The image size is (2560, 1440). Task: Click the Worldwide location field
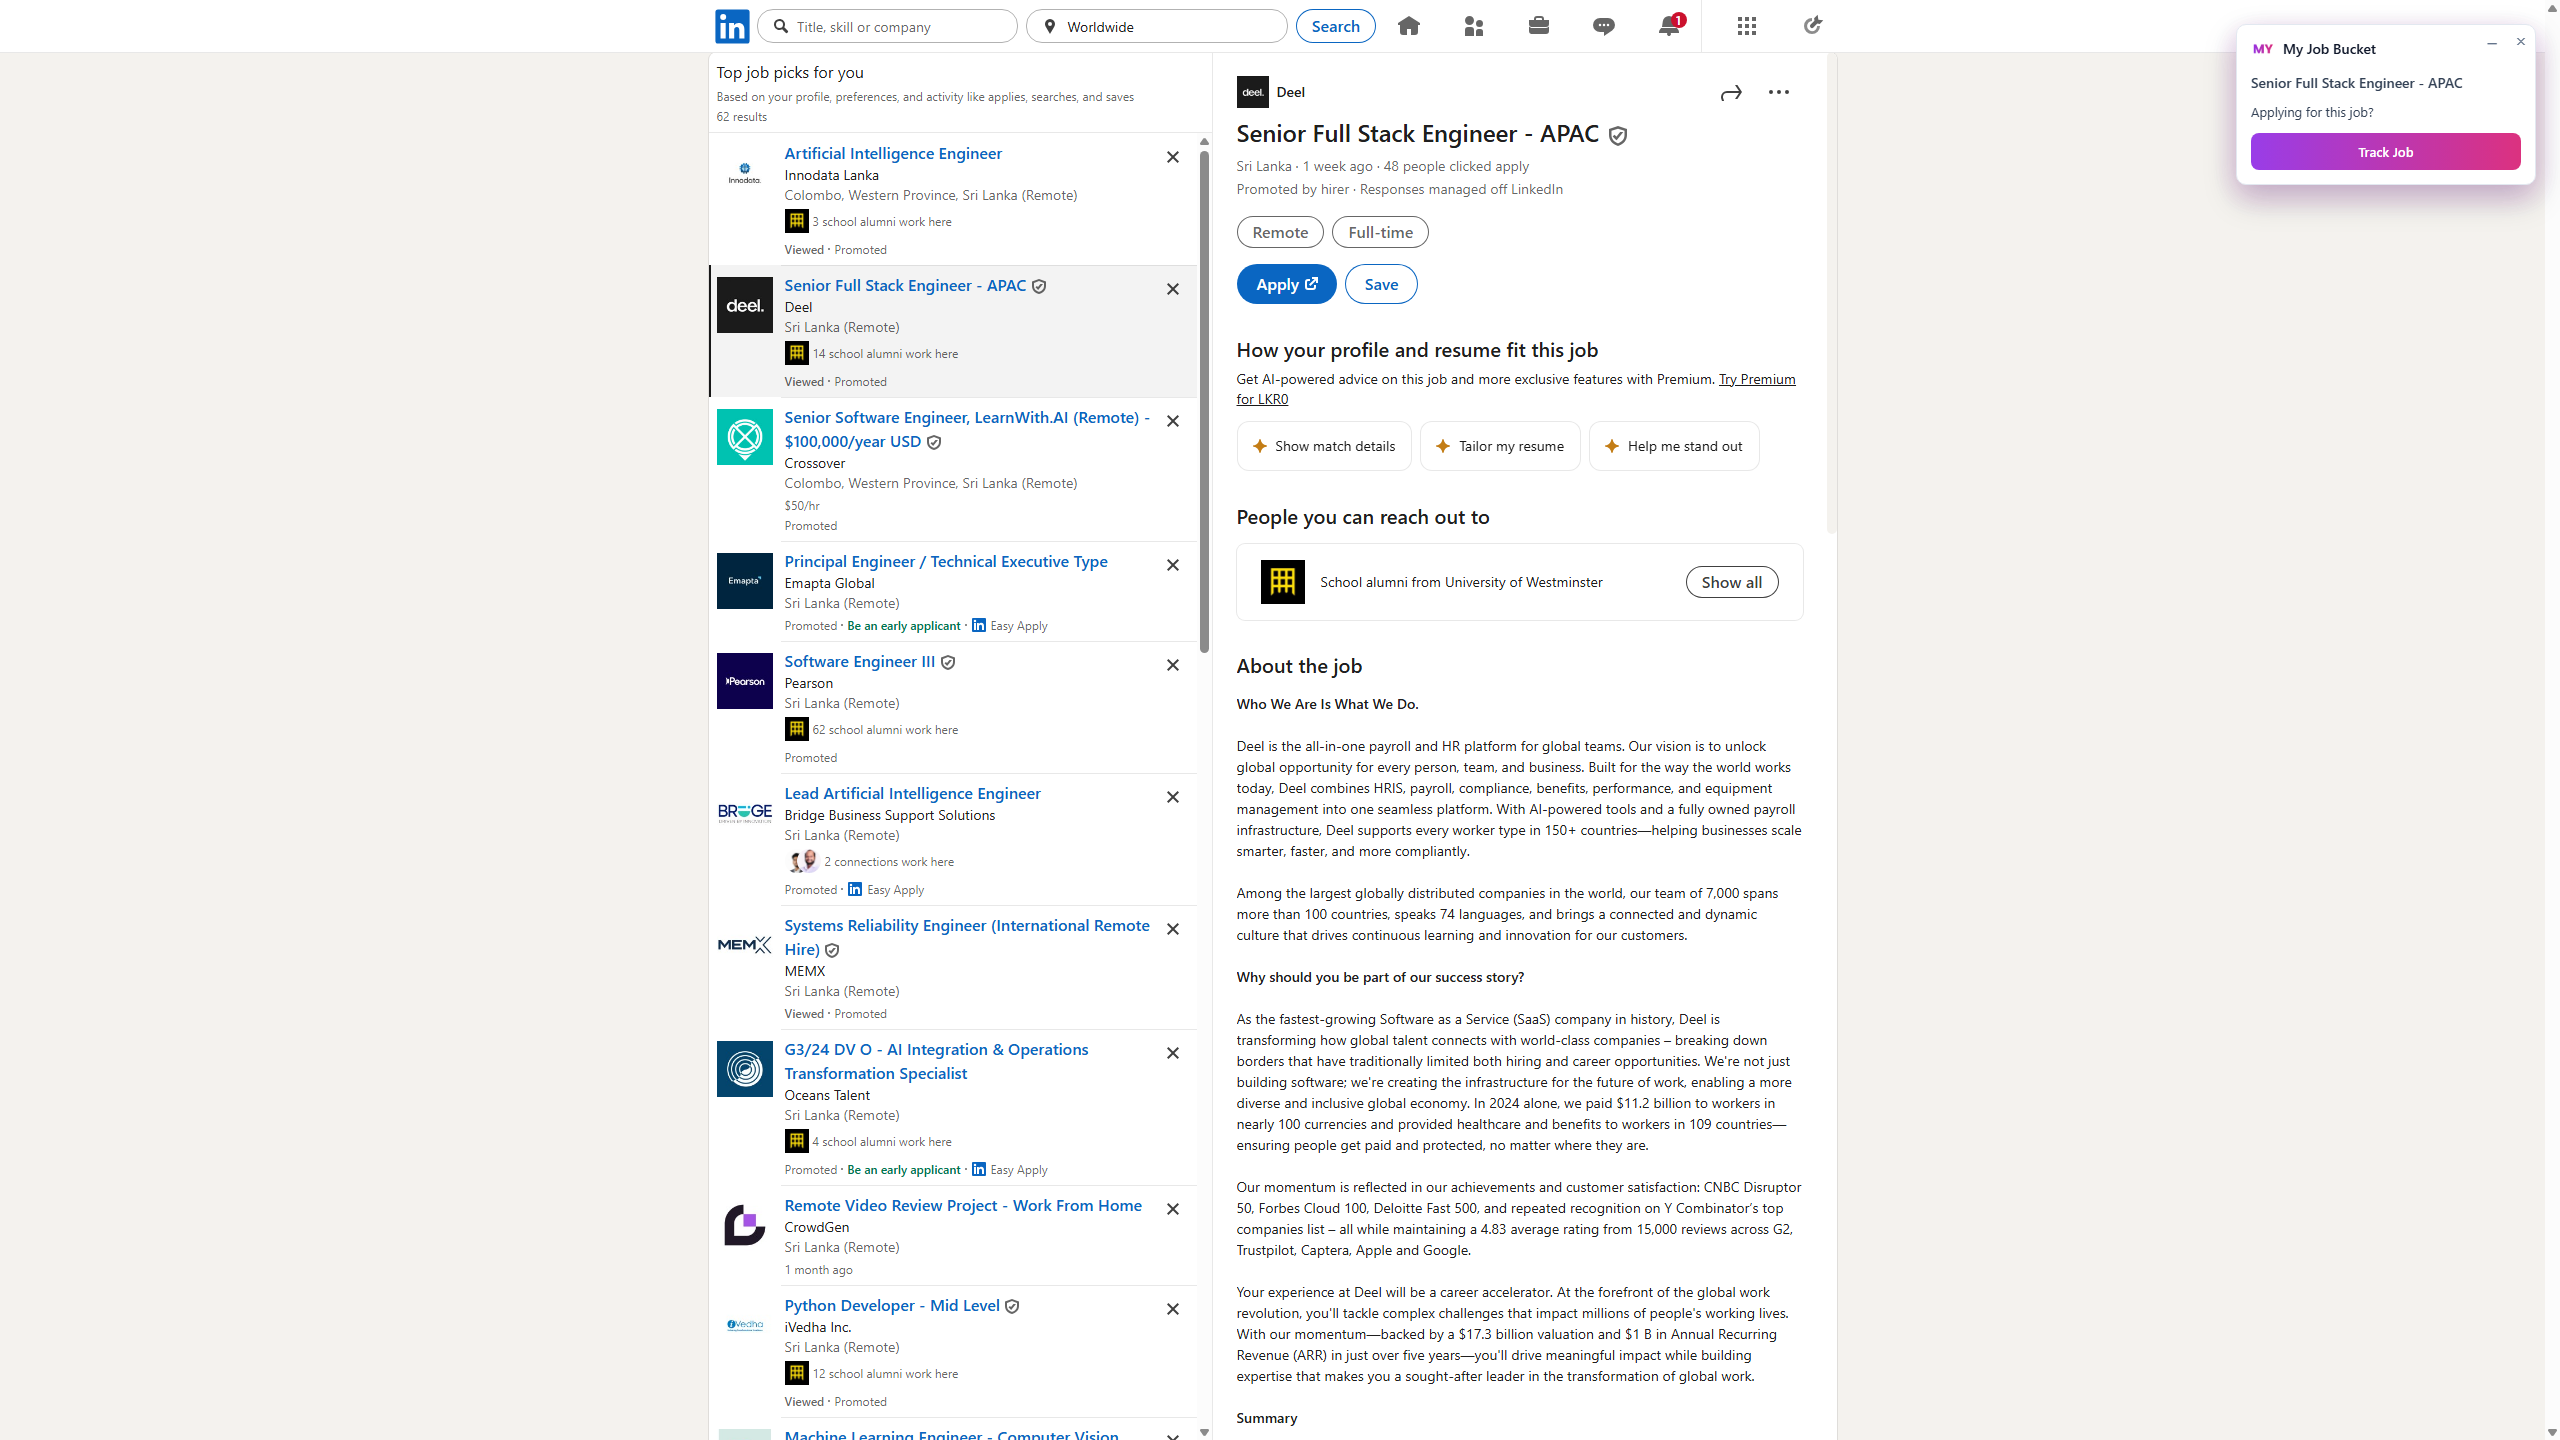1157,26
